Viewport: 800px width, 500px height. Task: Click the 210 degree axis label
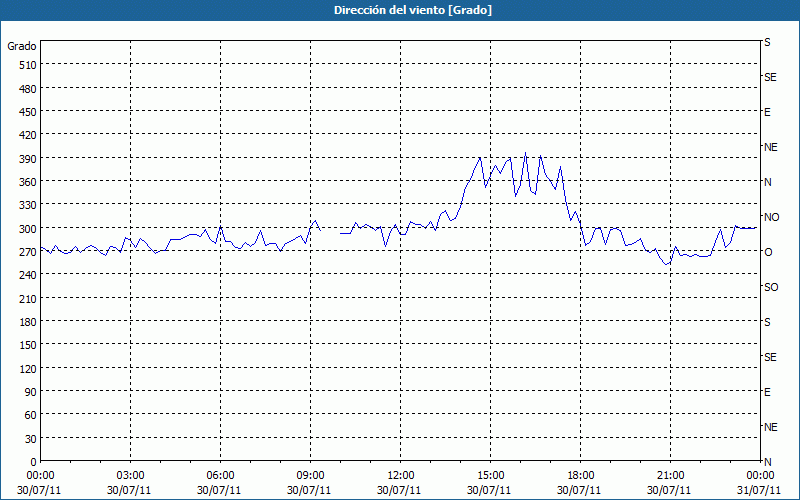point(28,298)
